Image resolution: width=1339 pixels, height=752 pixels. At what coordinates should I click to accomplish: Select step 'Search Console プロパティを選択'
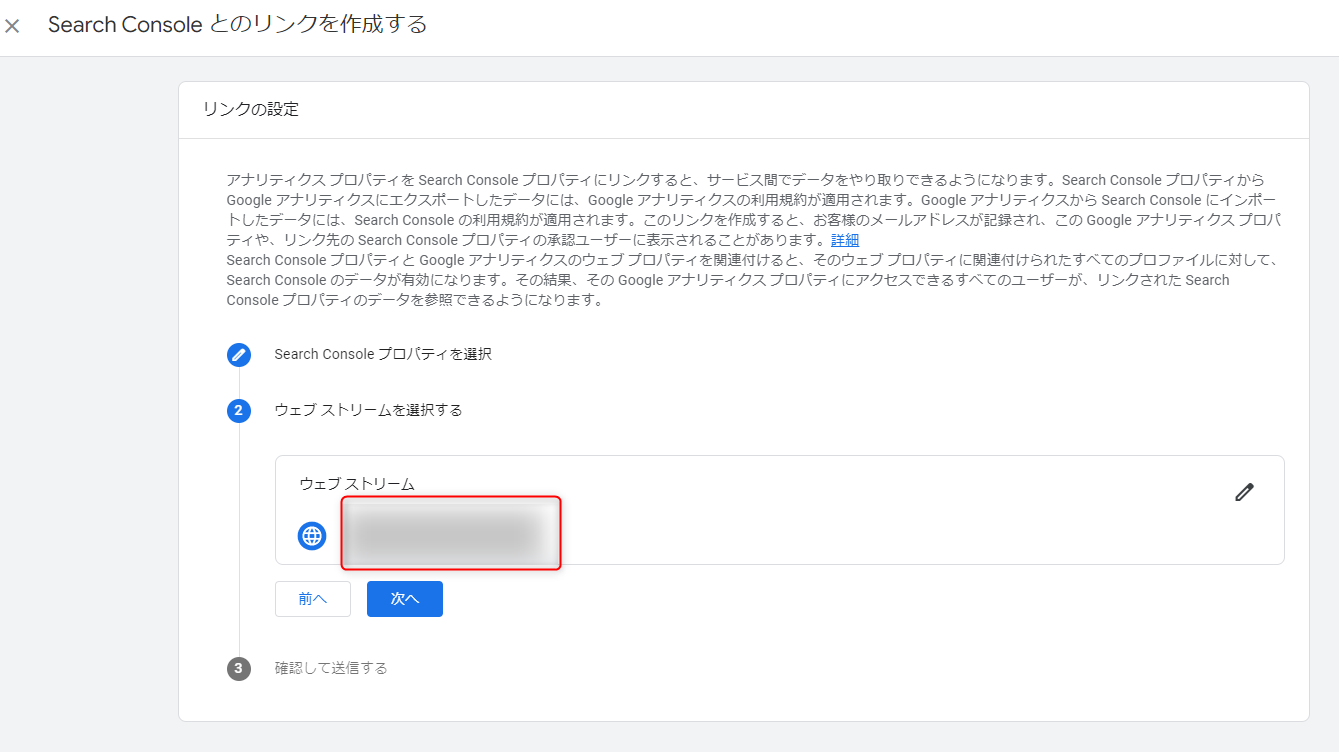click(x=383, y=354)
